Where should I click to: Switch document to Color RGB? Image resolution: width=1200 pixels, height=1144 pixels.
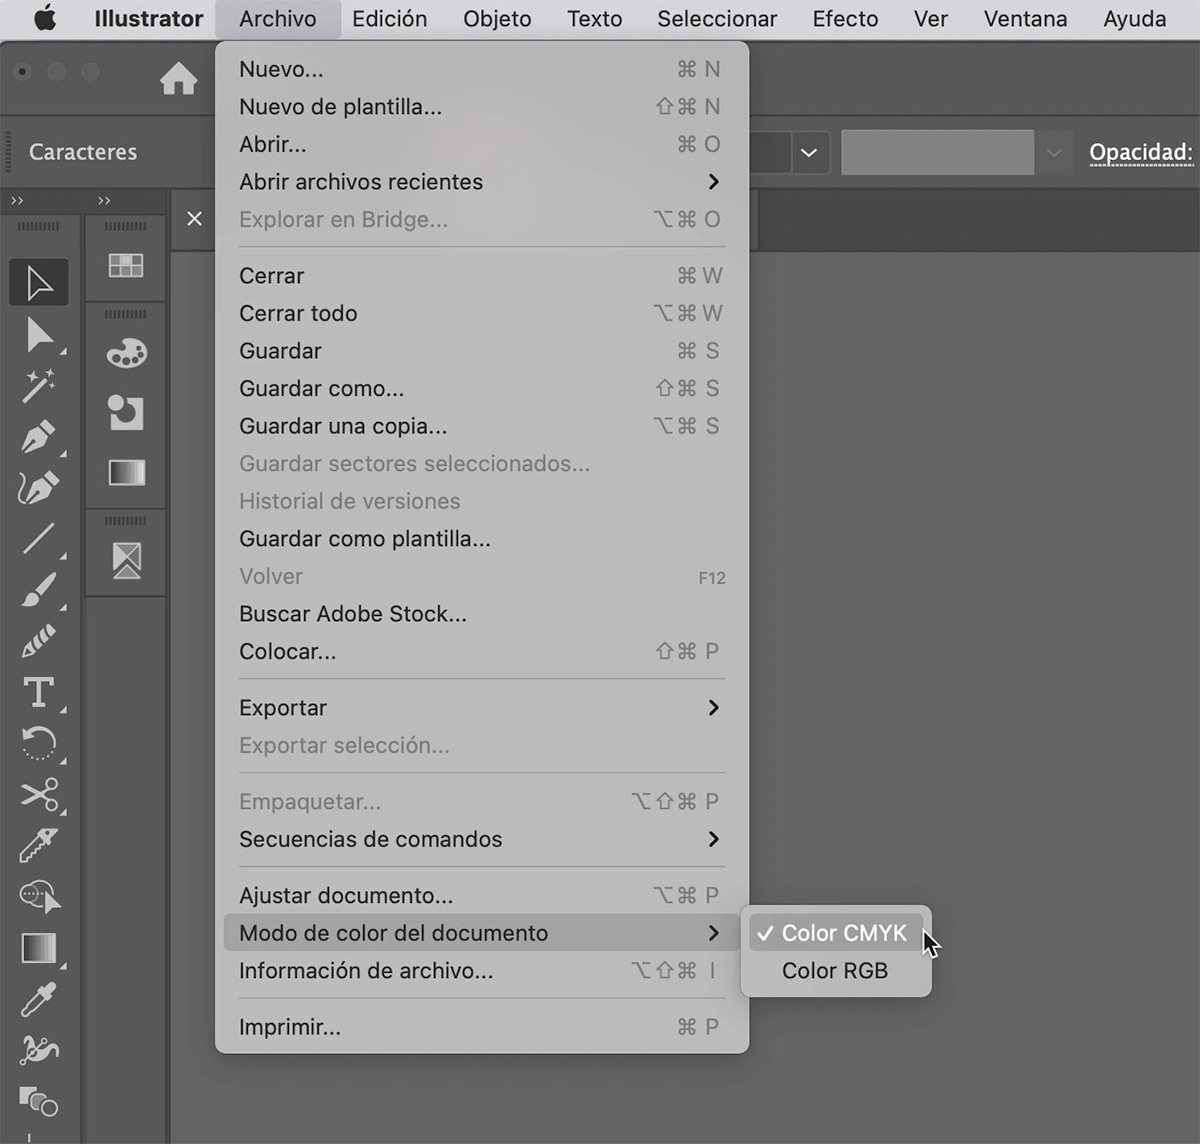pos(836,971)
